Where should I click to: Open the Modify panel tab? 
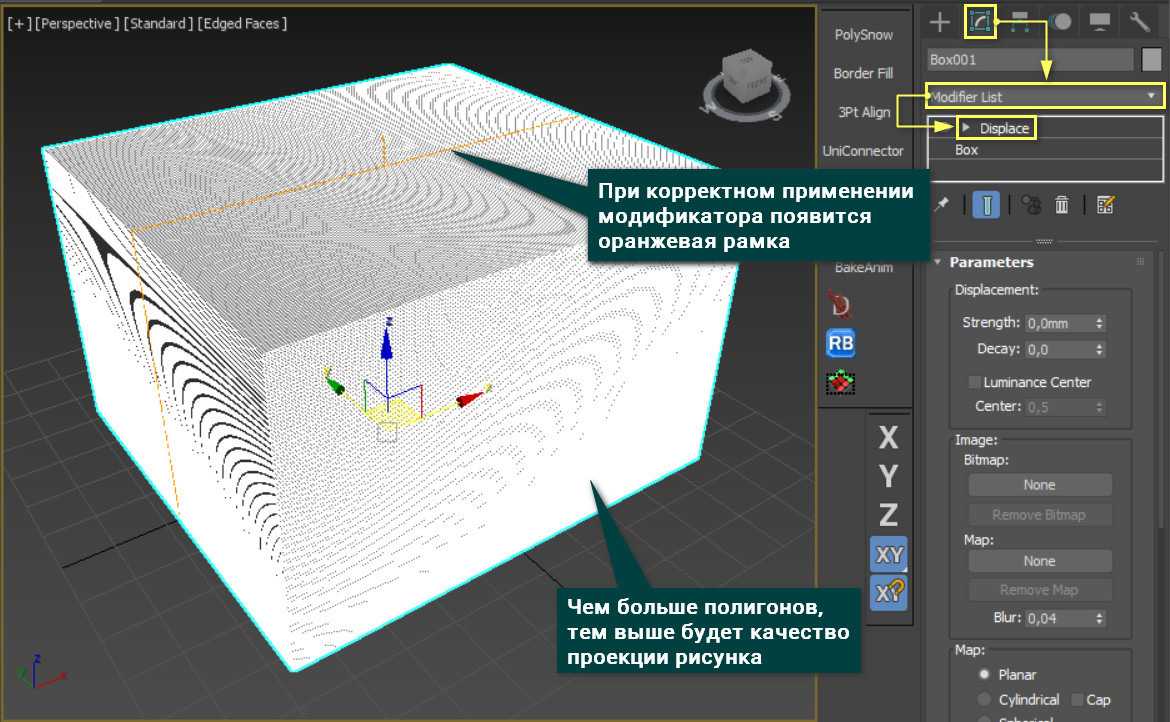pyautogui.click(x=980, y=21)
